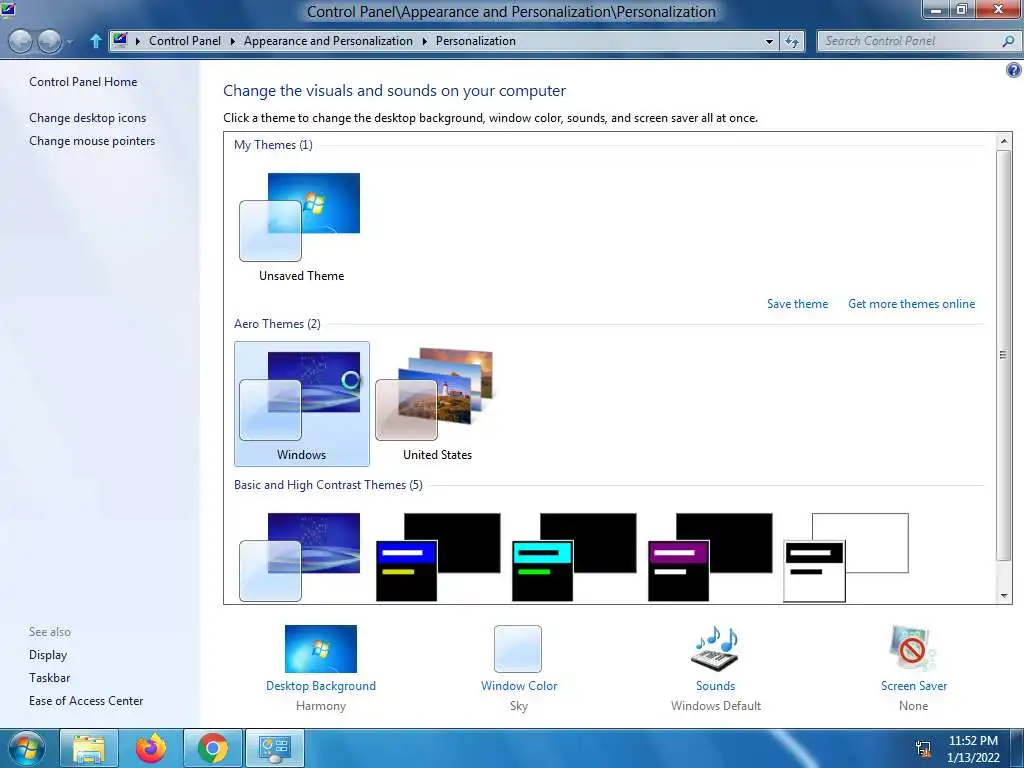Click the Aero Themes (2) group header
Viewport: 1024px width, 768px height.
pyautogui.click(x=277, y=324)
